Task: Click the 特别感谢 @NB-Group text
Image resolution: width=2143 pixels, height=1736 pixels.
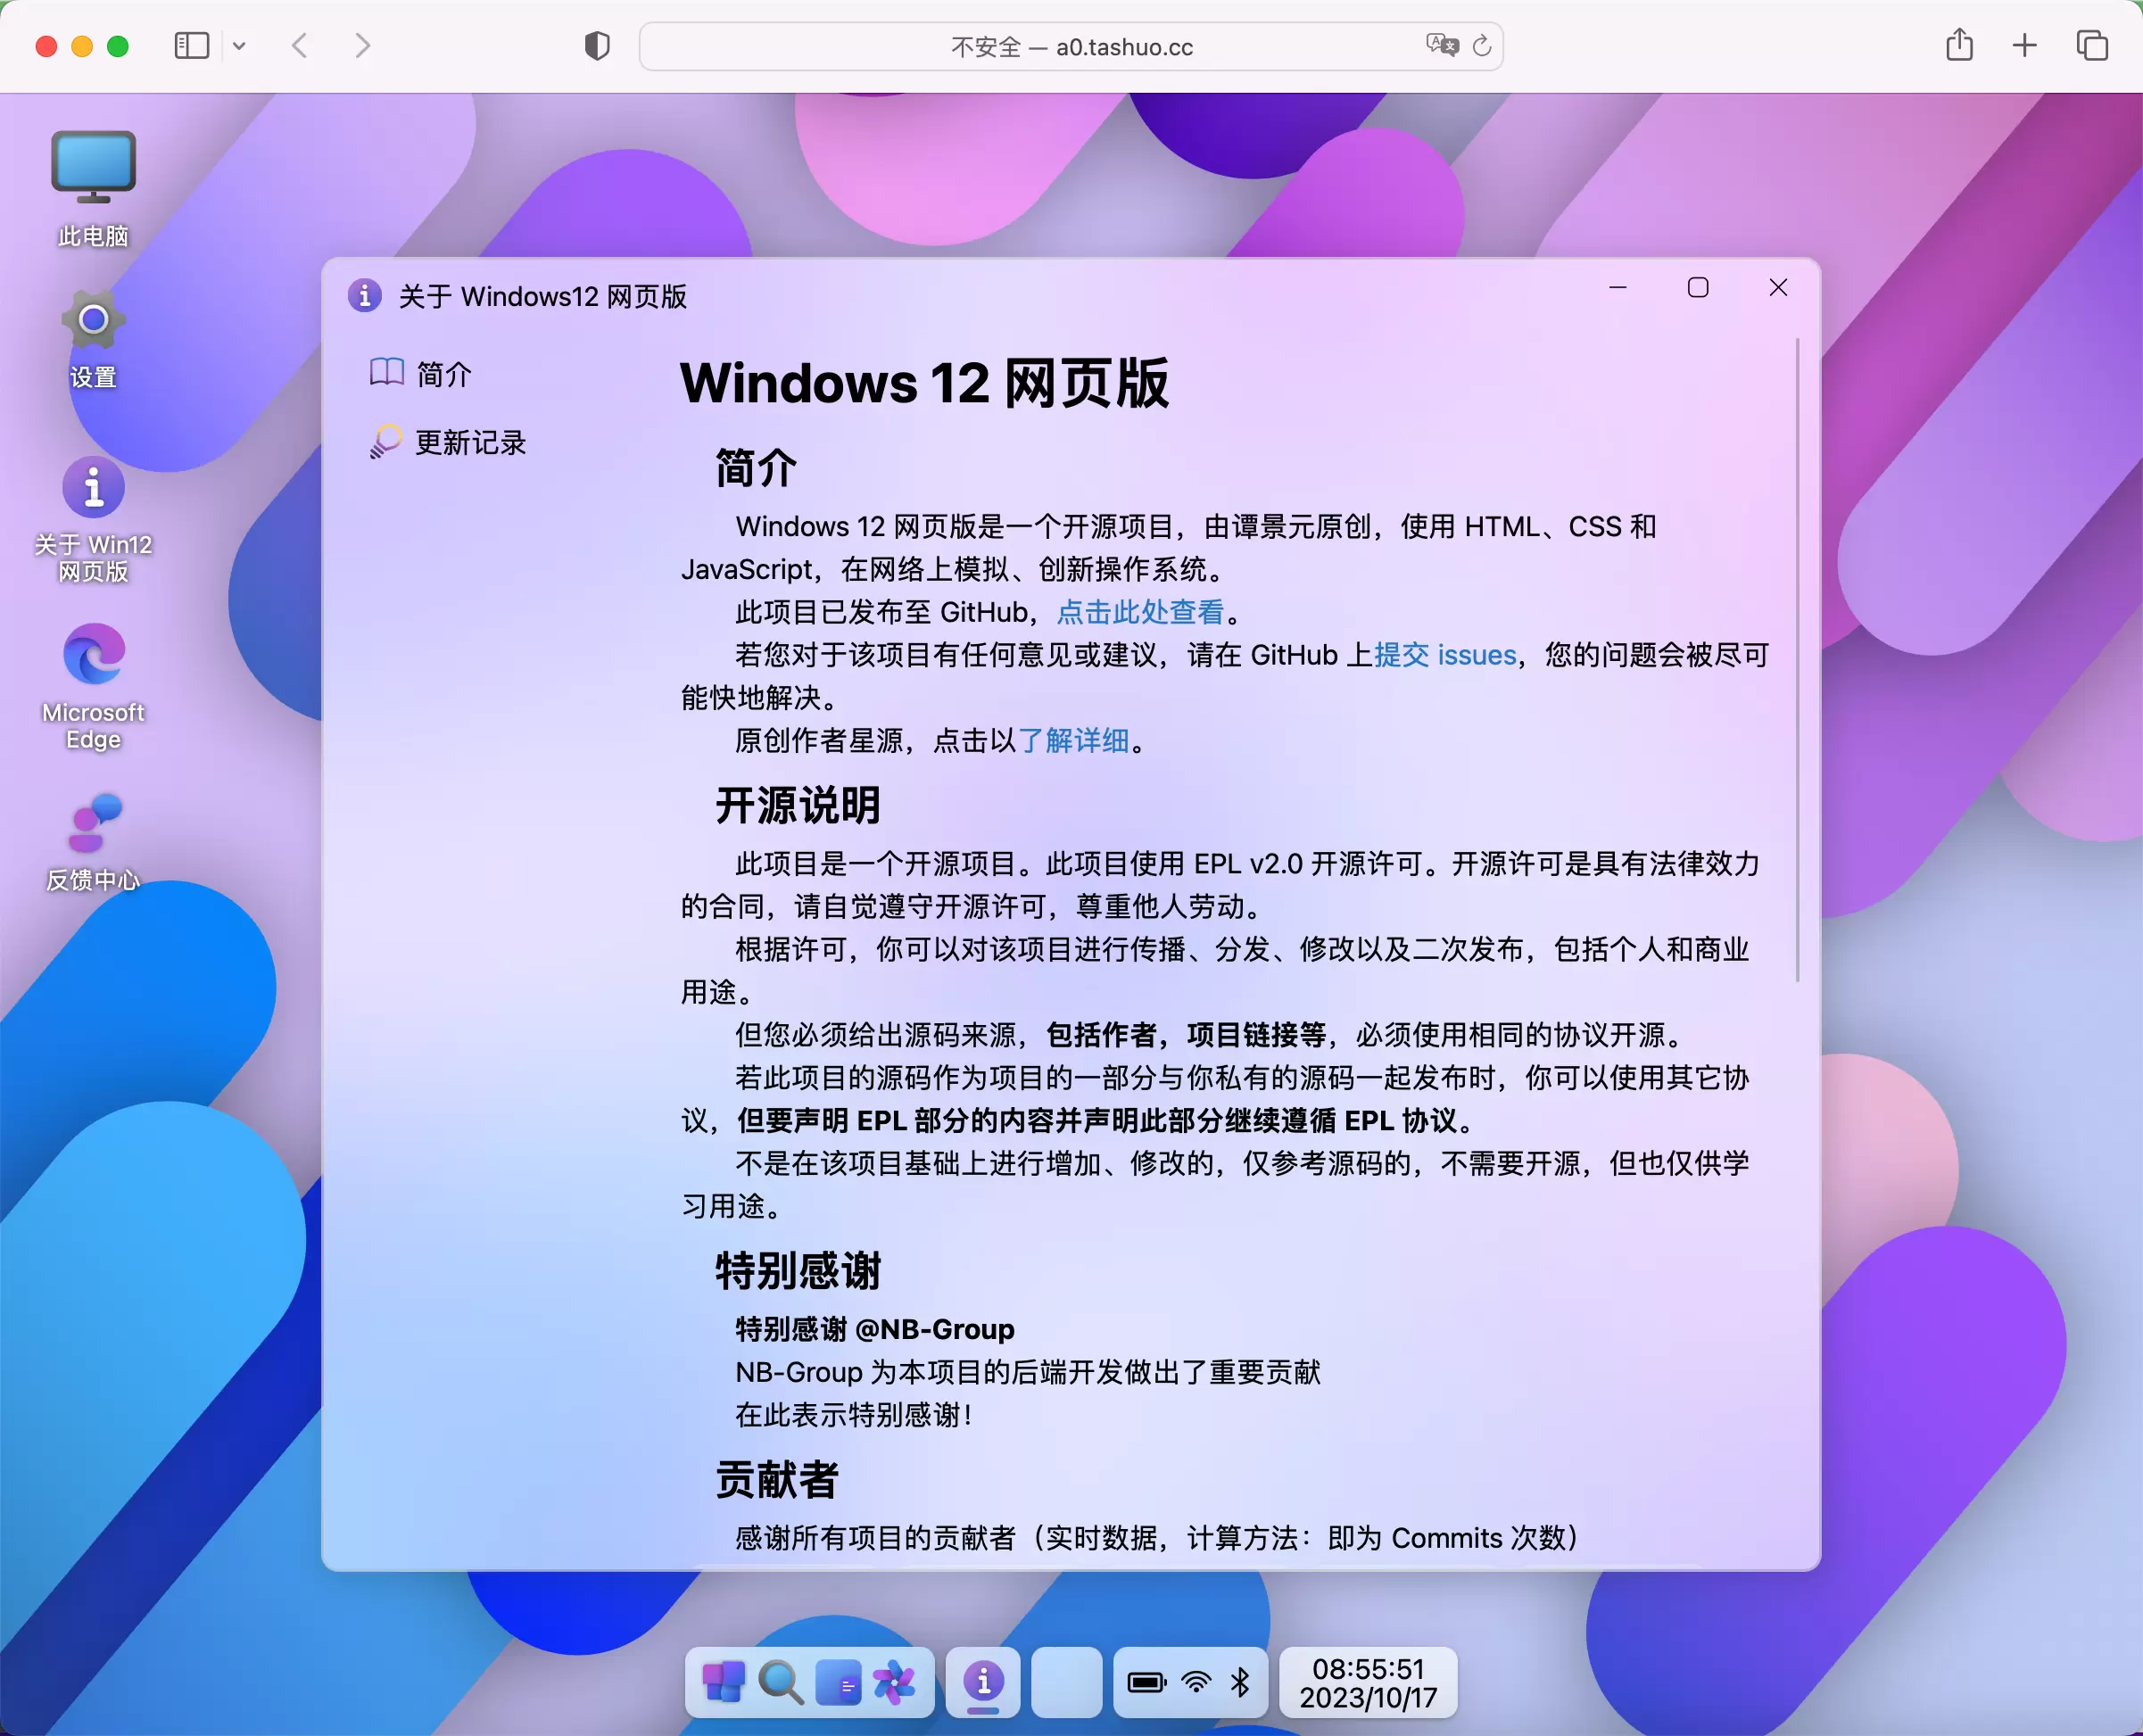Action: tap(875, 1329)
